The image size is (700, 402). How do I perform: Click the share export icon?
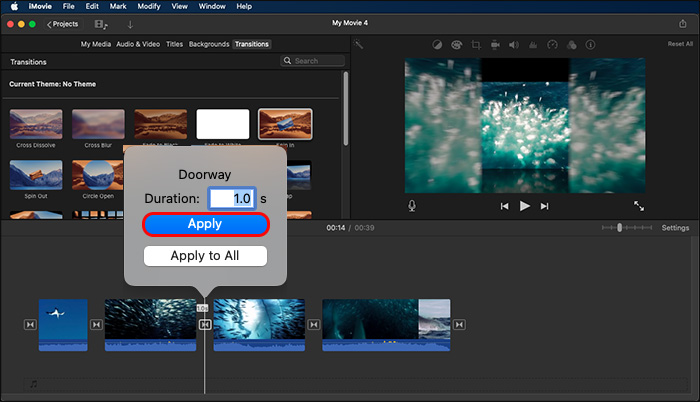(x=682, y=23)
